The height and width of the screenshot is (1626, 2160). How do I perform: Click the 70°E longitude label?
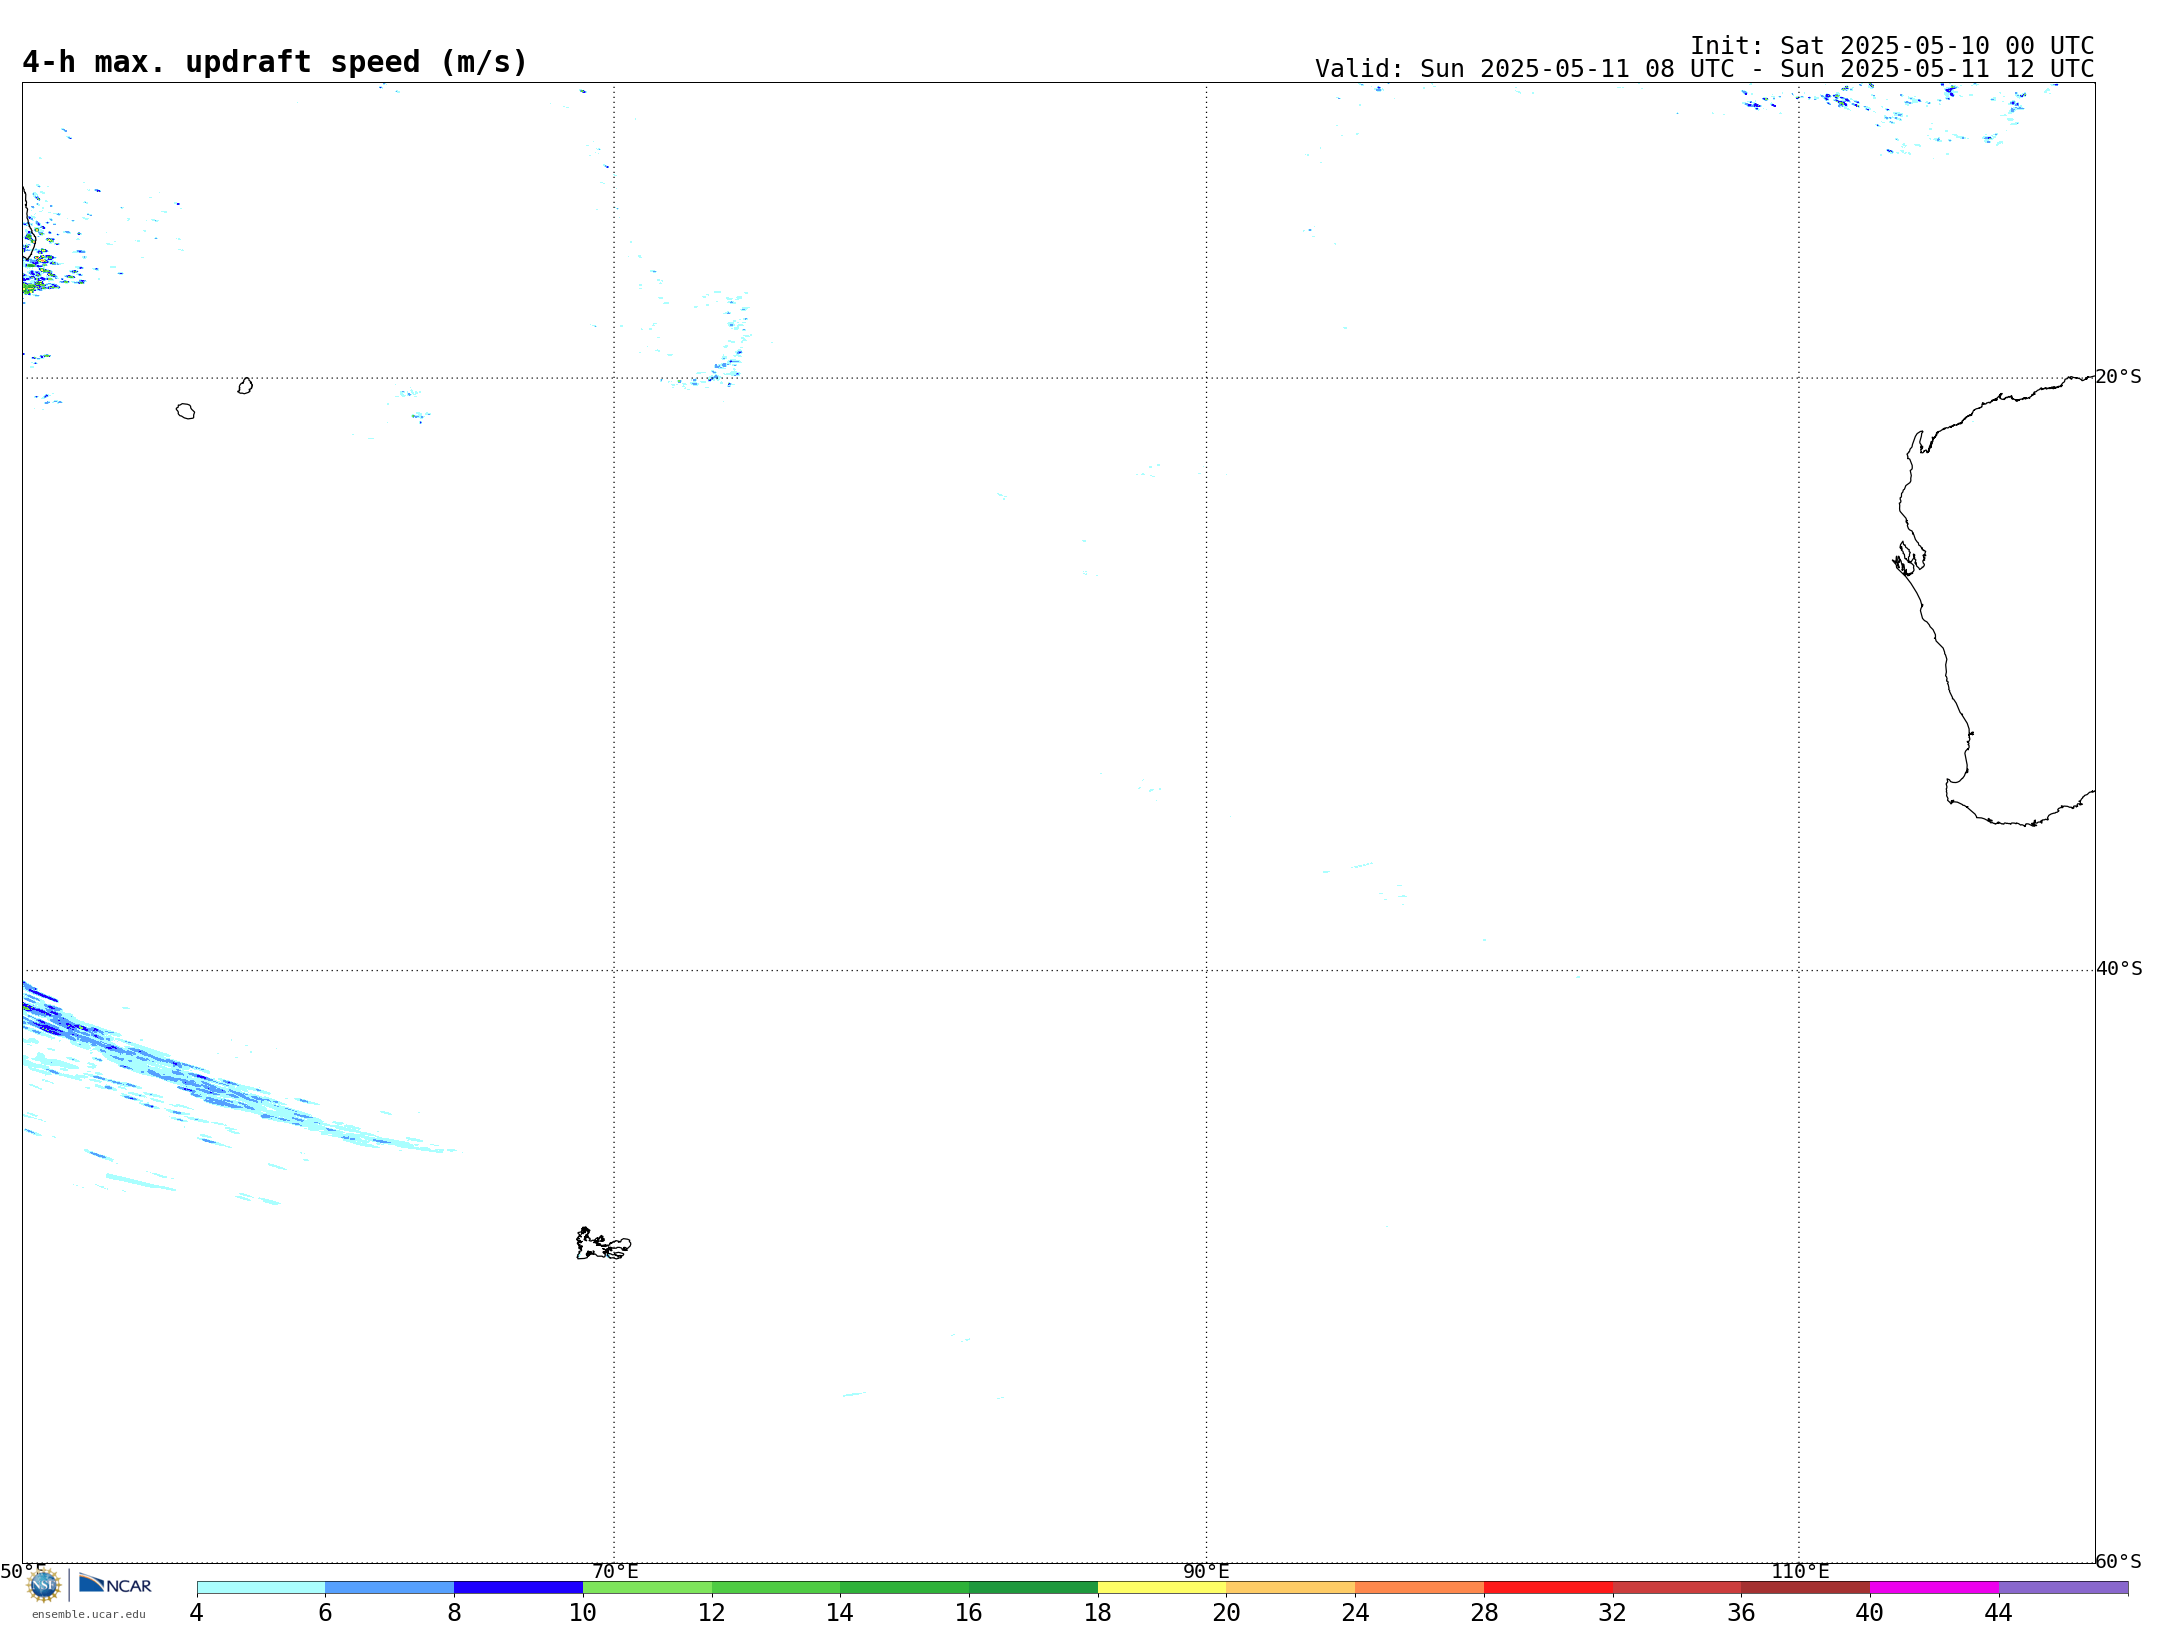[615, 1571]
